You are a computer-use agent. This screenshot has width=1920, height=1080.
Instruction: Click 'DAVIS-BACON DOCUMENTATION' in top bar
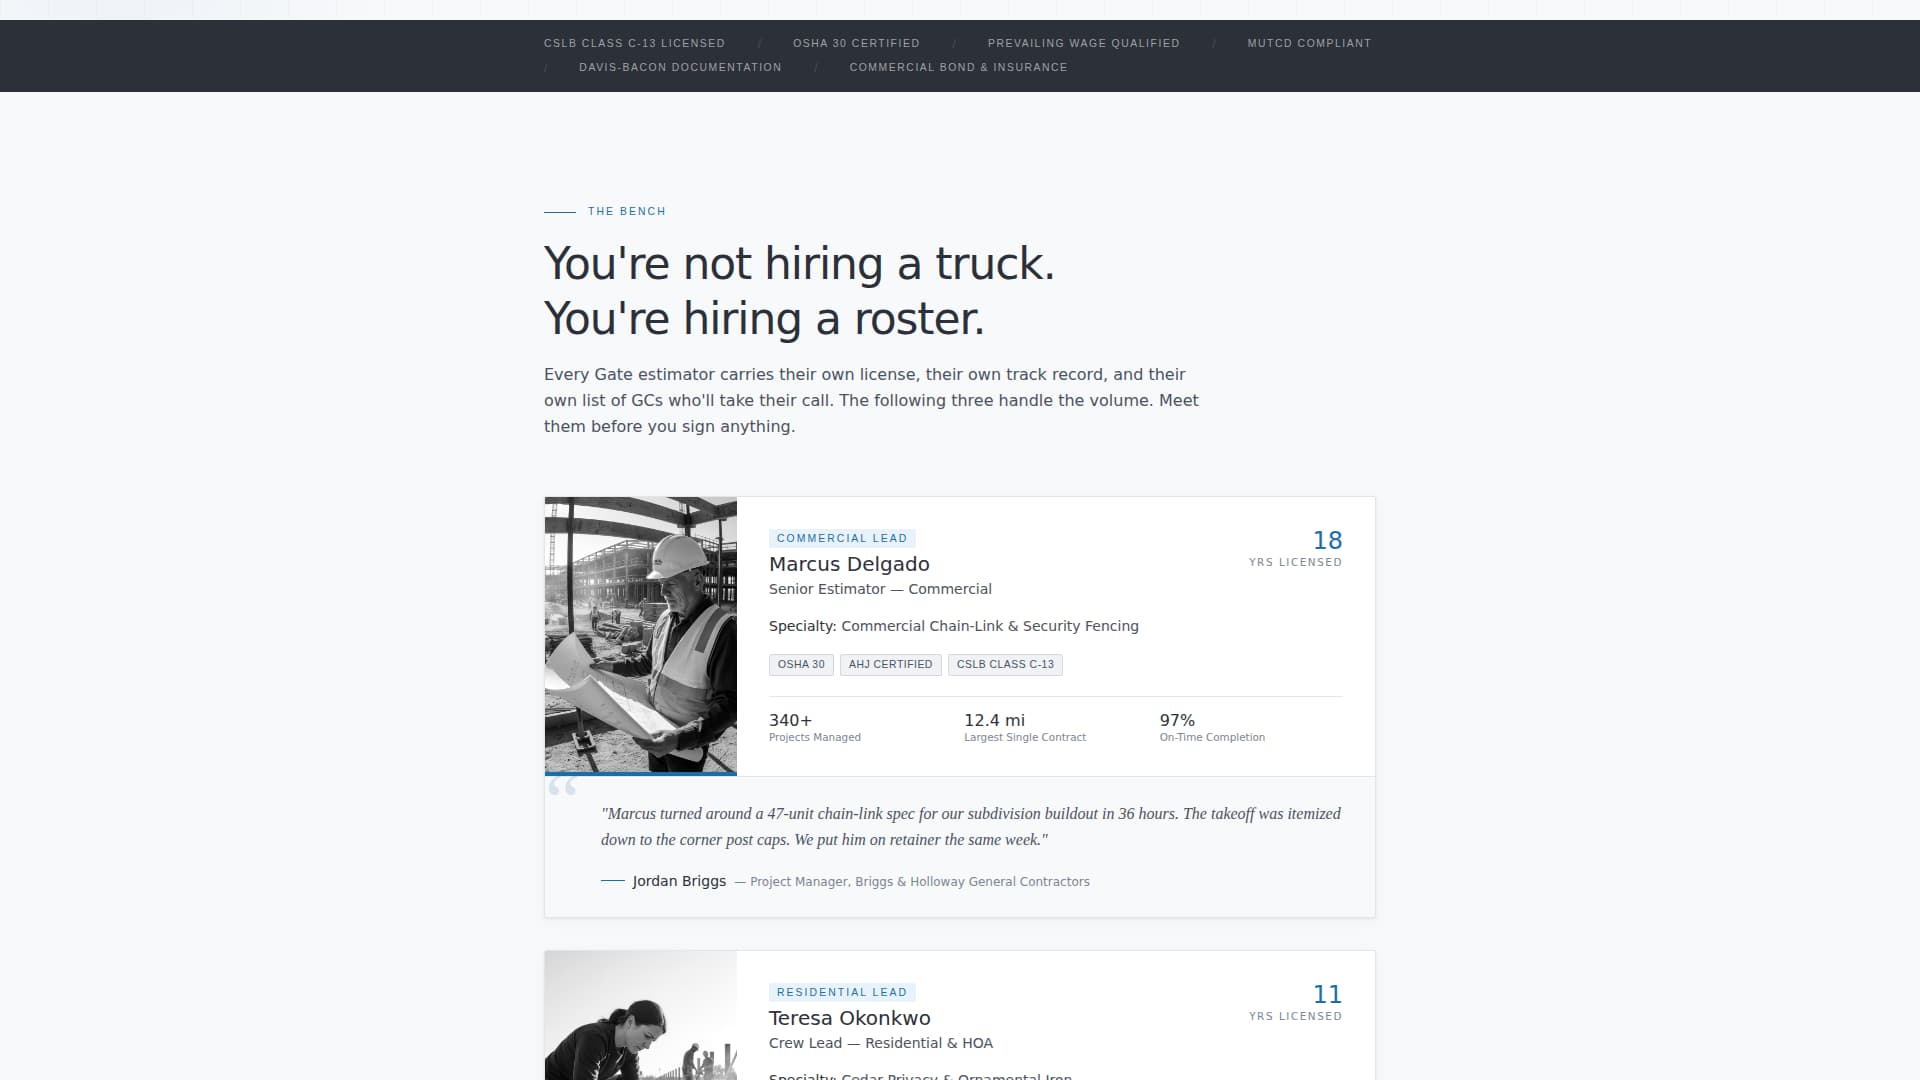pos(680,67)
